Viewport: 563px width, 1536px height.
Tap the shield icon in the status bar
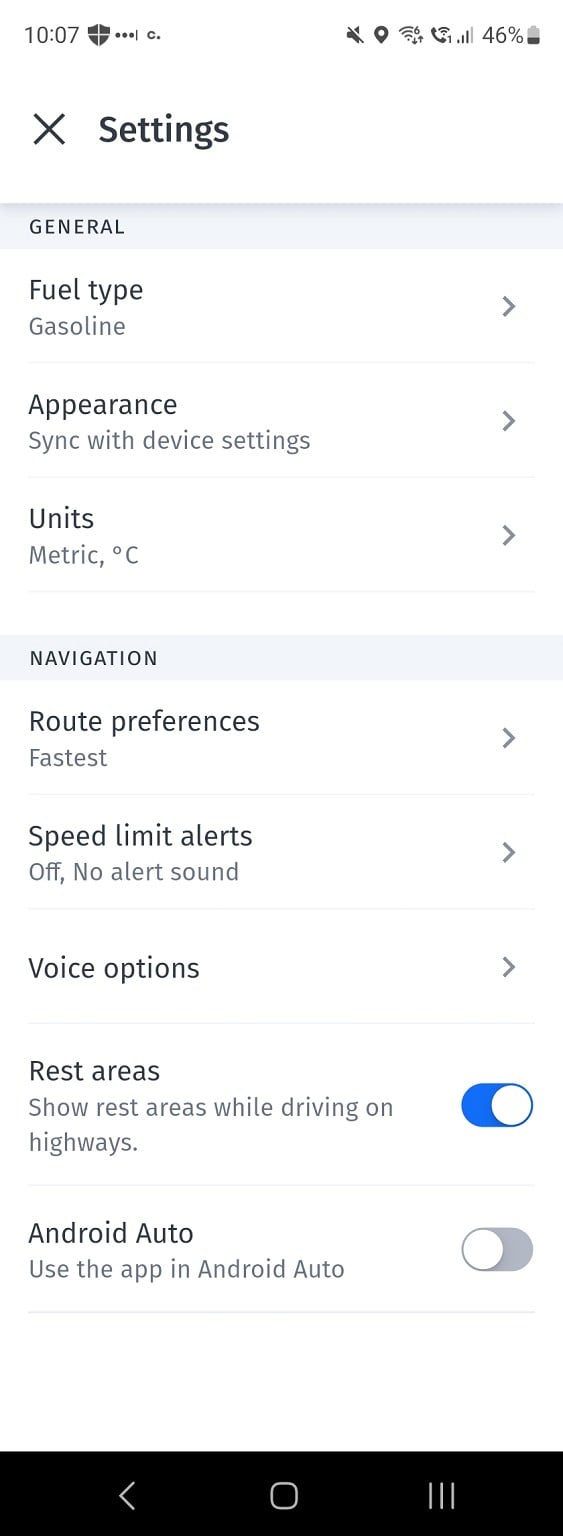[98, 35]
